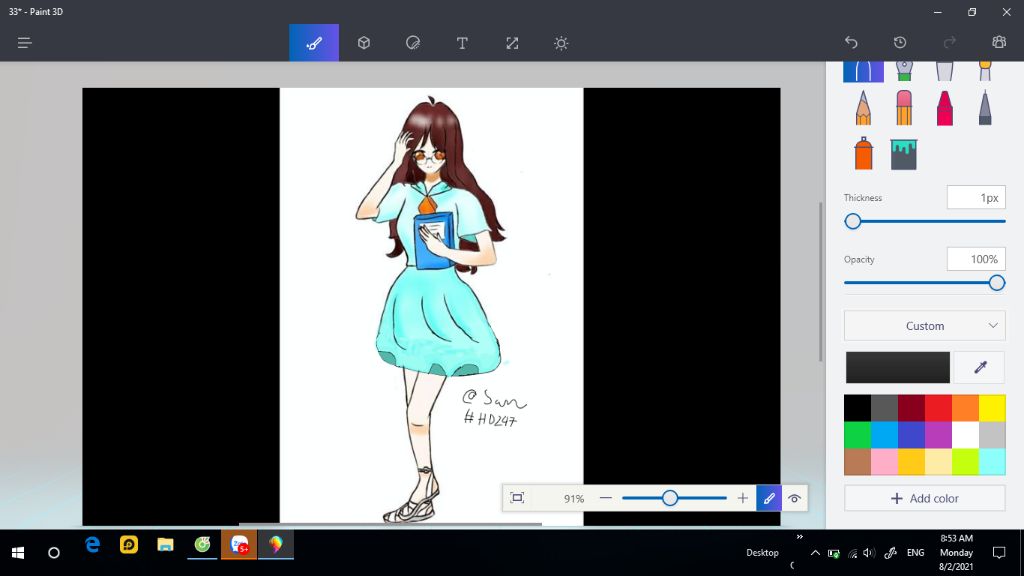Open the Text tab
The width and height of the screenshot is (1024, 576).
click(462, 43)
